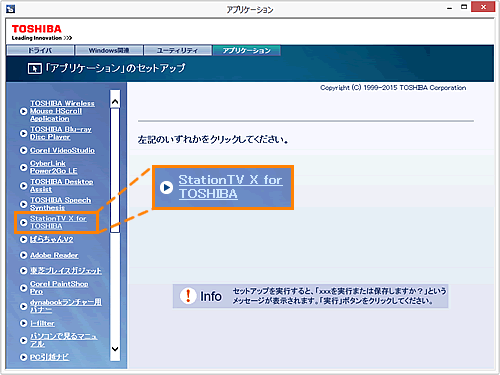Close the アプリケーション window

(x=483, y=7)
